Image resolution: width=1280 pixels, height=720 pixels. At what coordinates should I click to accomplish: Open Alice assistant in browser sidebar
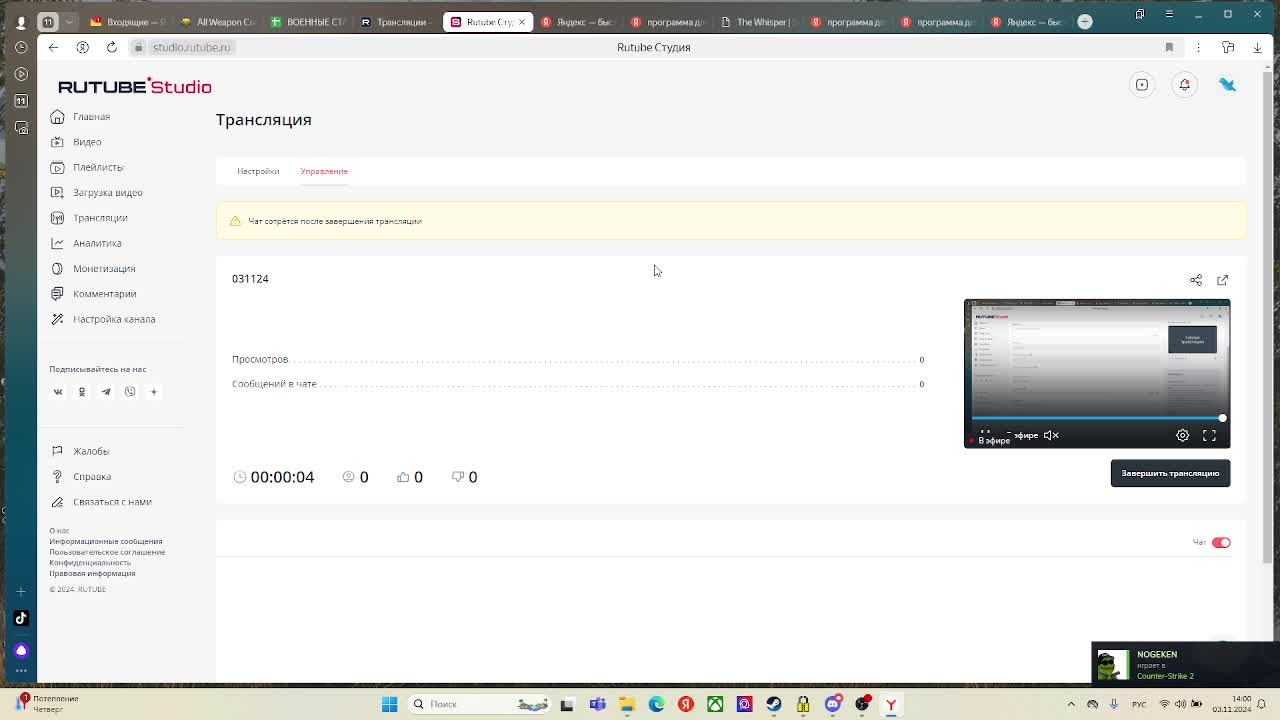pyautogui.click(x=21, y=650)
